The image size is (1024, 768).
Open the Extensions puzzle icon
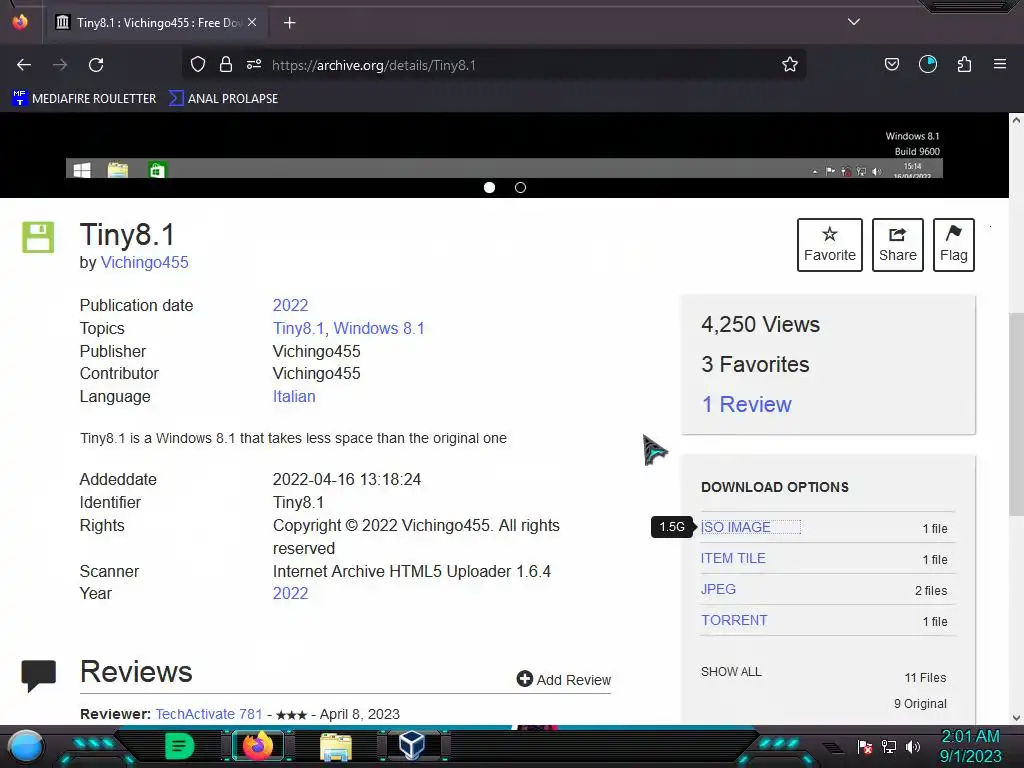coord(964,65)
